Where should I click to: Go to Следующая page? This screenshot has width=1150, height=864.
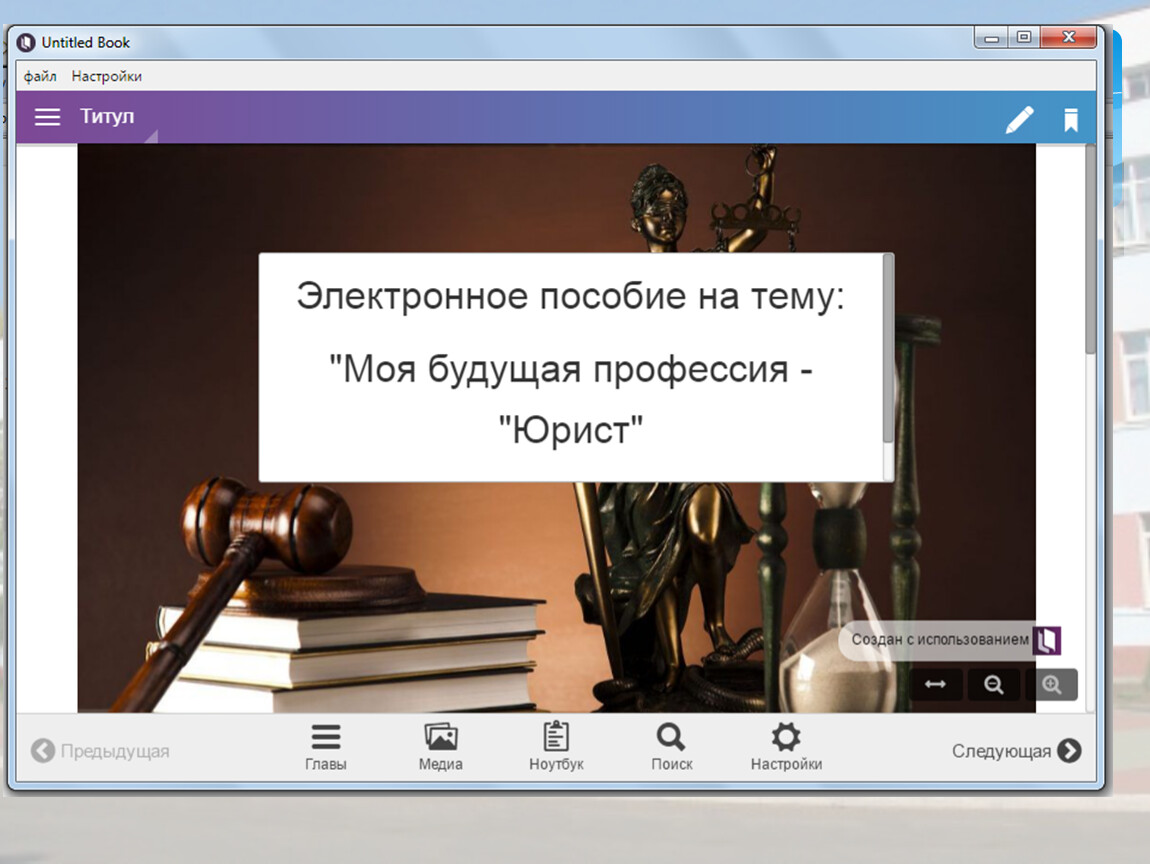point(1017,751)
